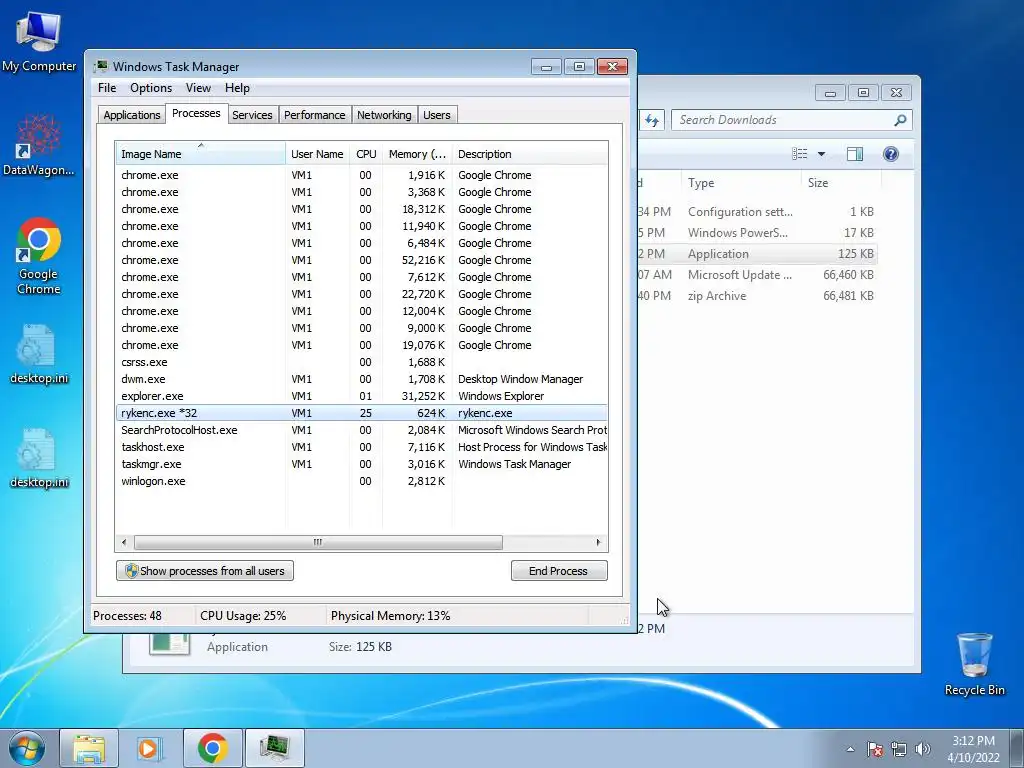This screenshot has width=1024, height=768.
Task: Open the Options menu
Action: click(151, 88)
